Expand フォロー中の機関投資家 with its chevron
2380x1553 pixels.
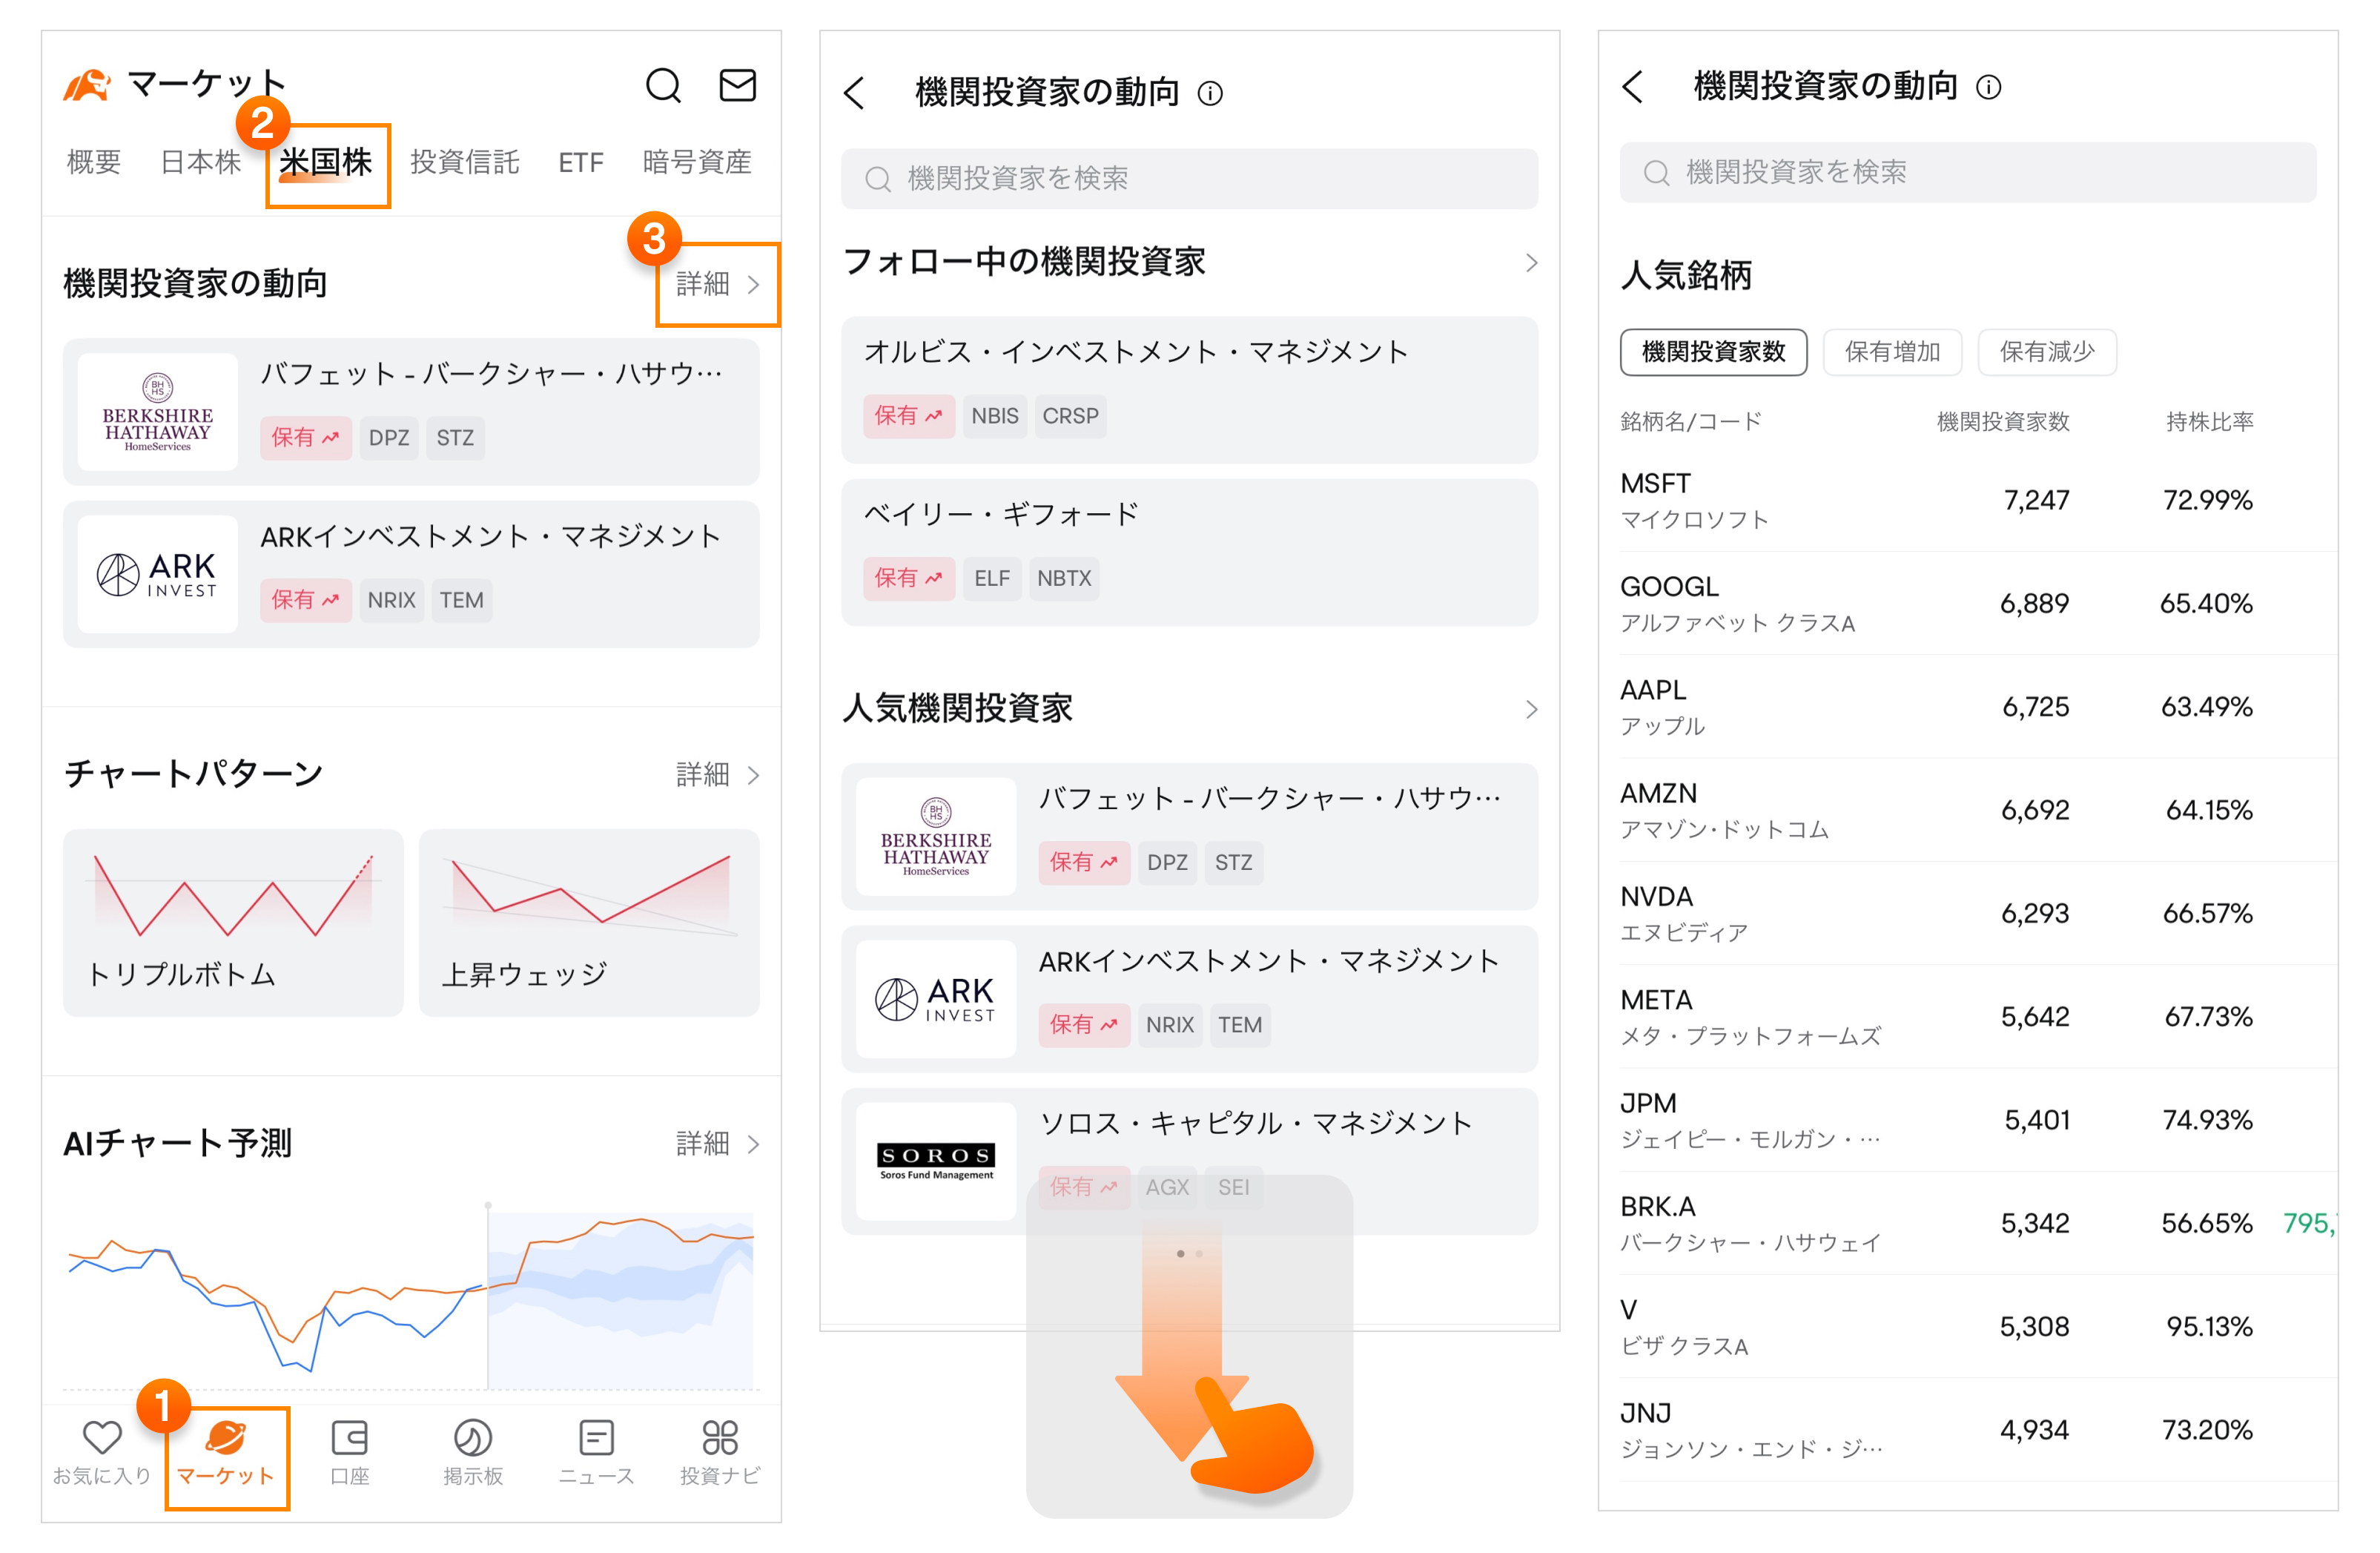pyautogui.click(x=1530, y=262)
